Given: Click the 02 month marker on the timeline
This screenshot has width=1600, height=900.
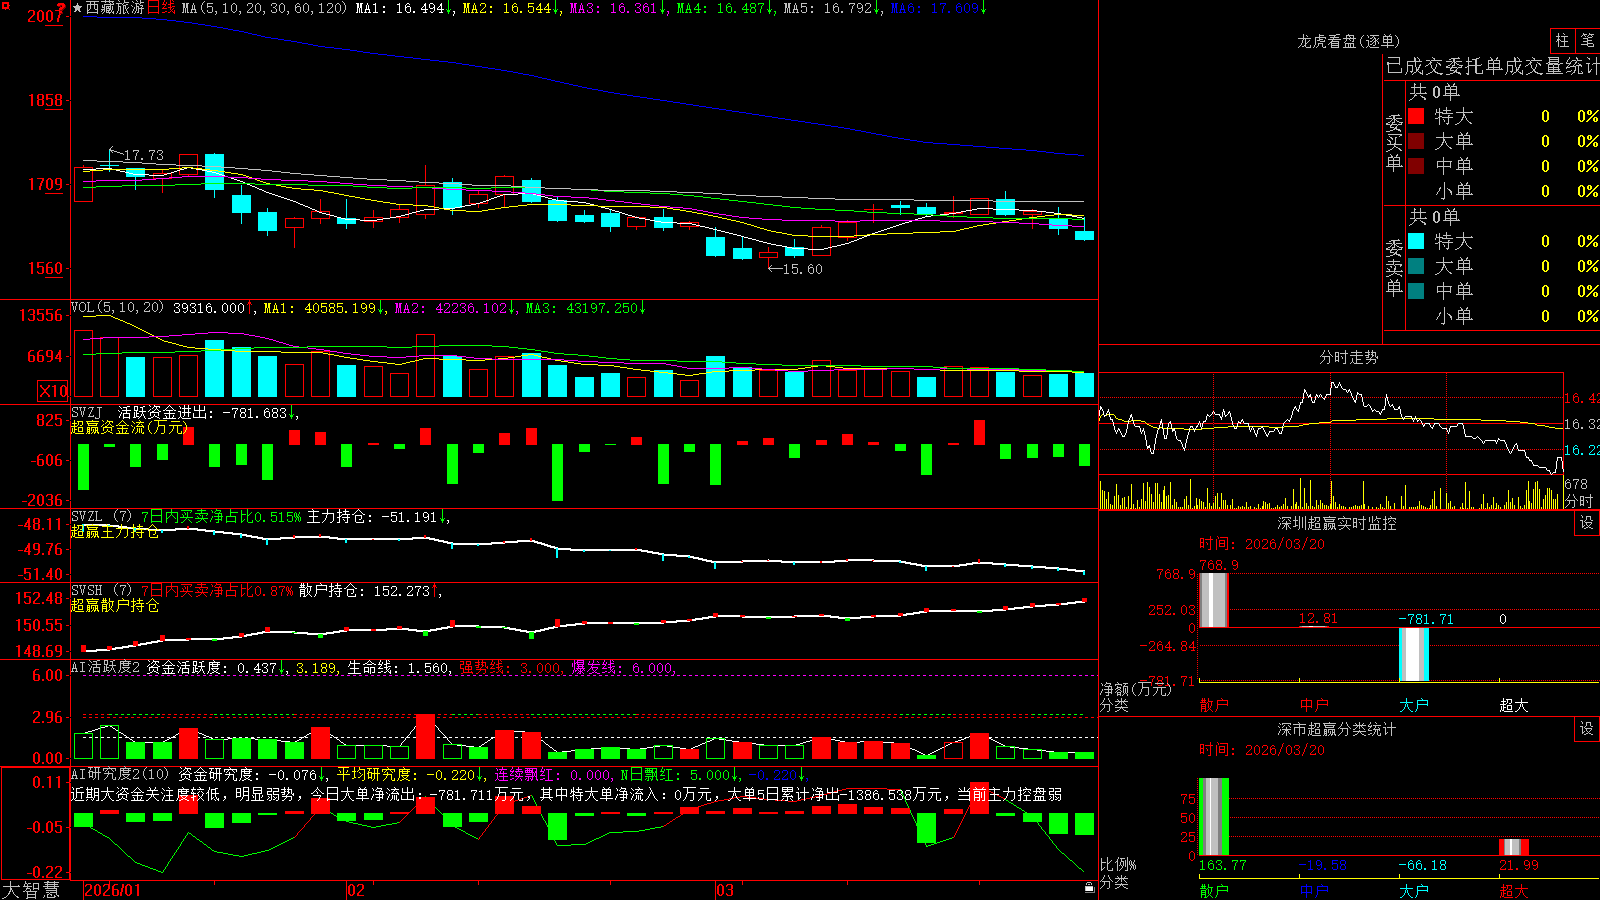Looking at the screenshot, I should click(355, 890).
